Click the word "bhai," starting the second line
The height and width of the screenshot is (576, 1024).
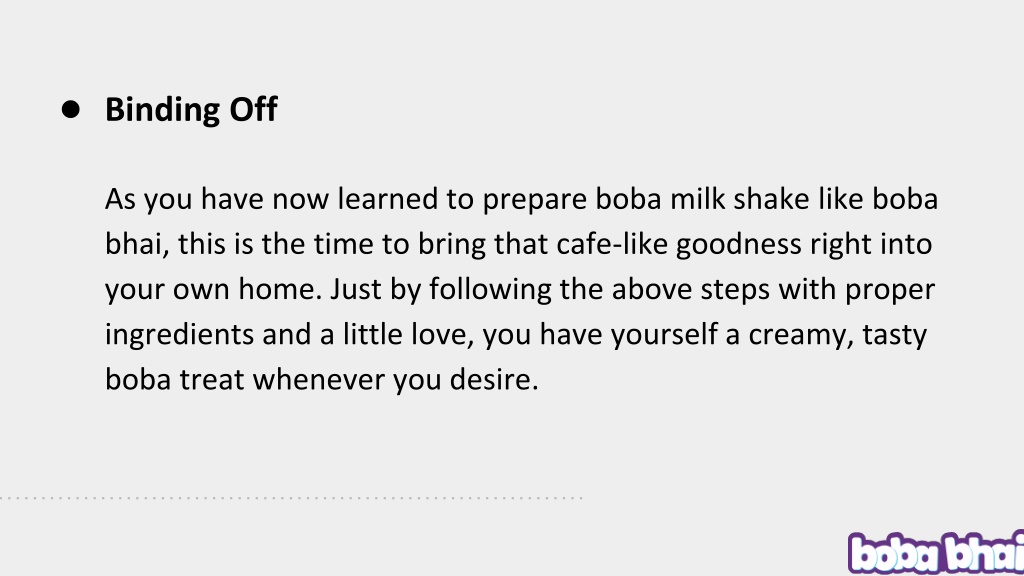point(137,245)
